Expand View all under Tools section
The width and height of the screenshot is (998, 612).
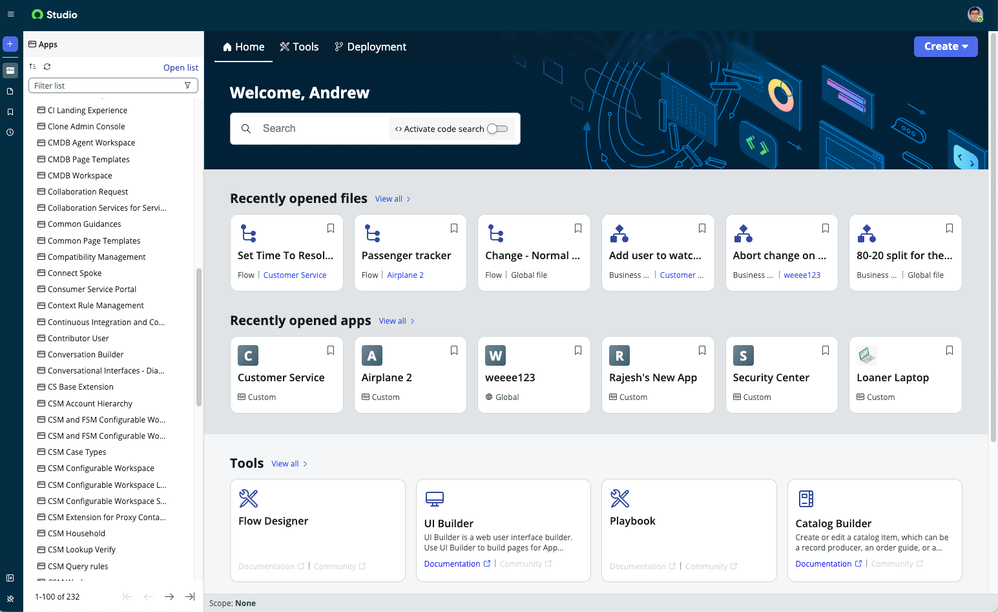coord(284,463)
